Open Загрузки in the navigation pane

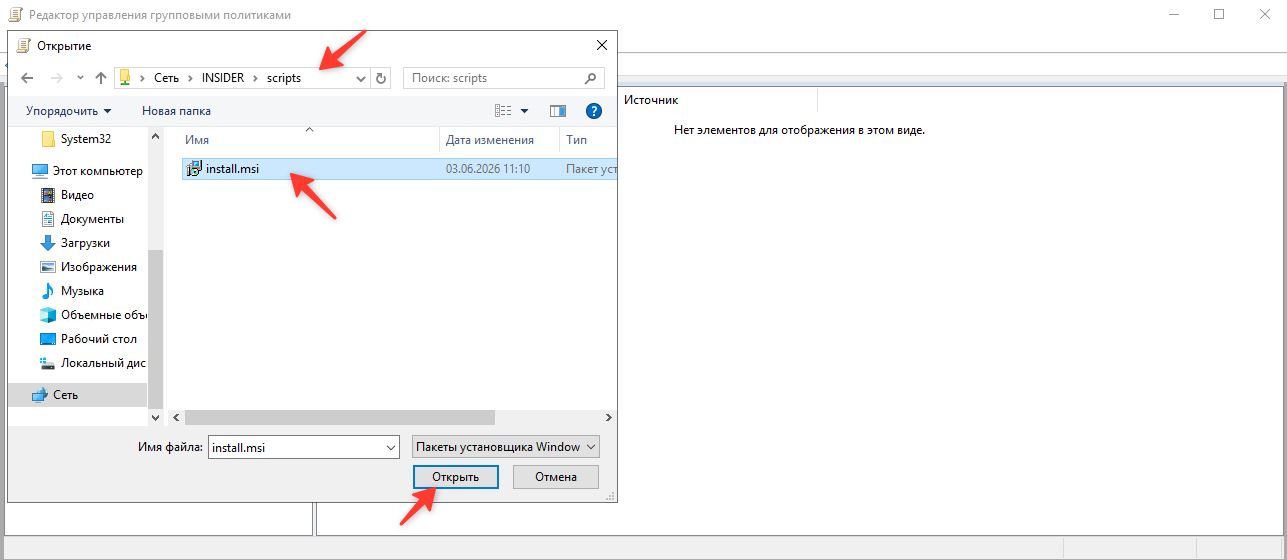[85, 243]
